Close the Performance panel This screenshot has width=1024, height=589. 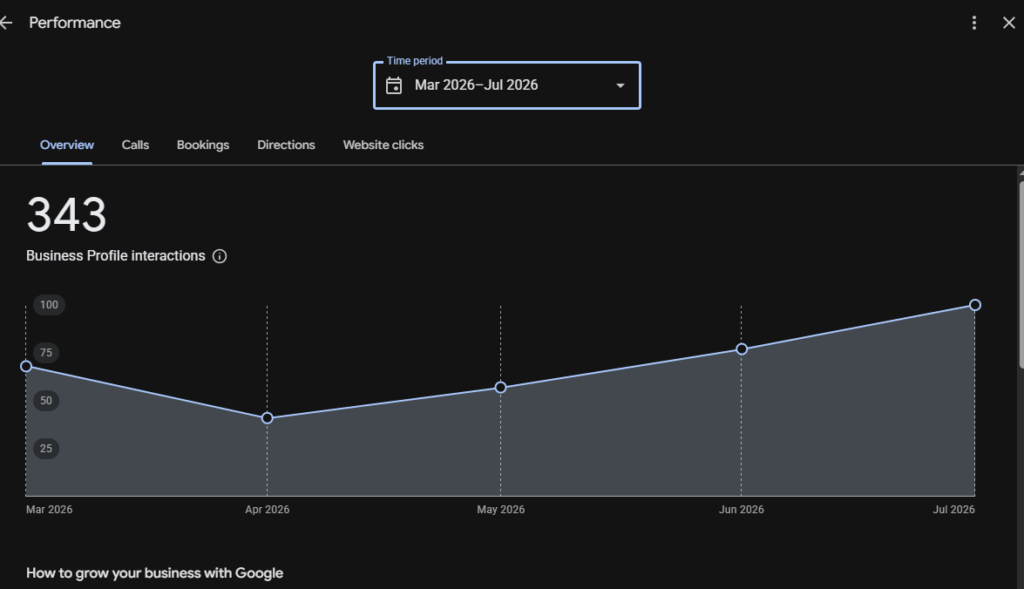1009,23
